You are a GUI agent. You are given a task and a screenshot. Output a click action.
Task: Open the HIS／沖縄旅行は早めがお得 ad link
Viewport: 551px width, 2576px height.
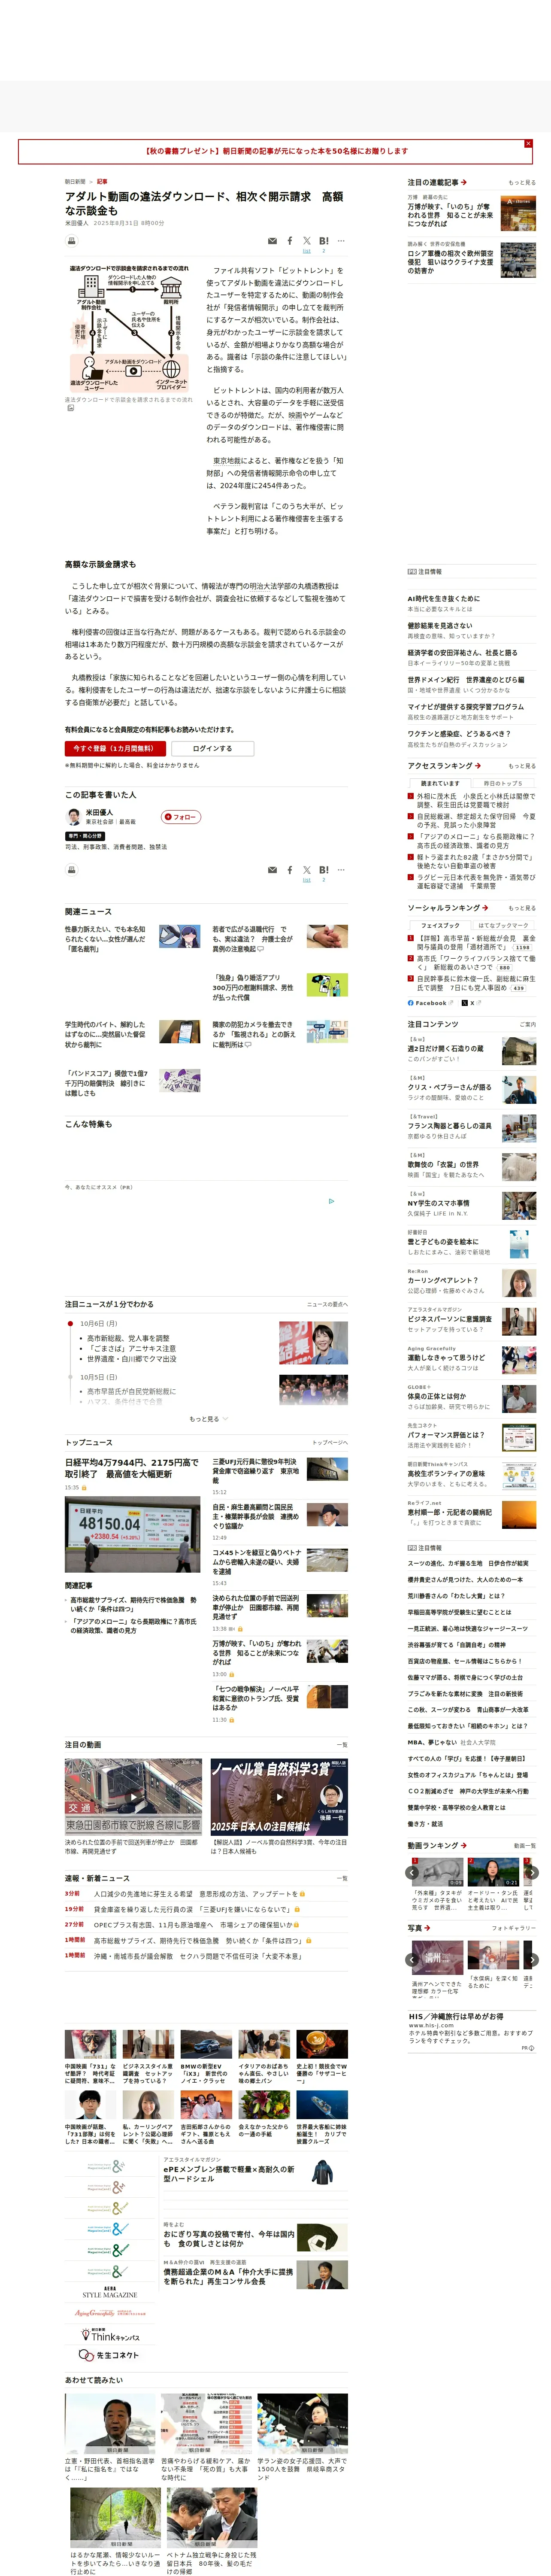tap(456, 2016)
